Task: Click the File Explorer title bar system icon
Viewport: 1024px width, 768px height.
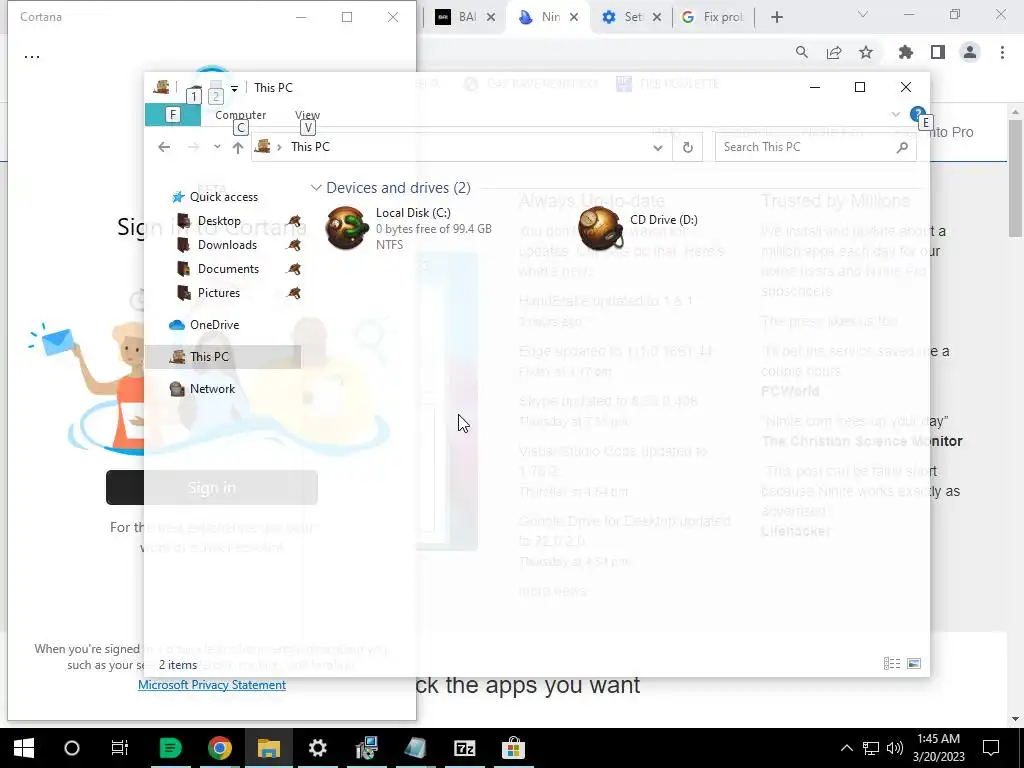Action: (x=161, y=87)
